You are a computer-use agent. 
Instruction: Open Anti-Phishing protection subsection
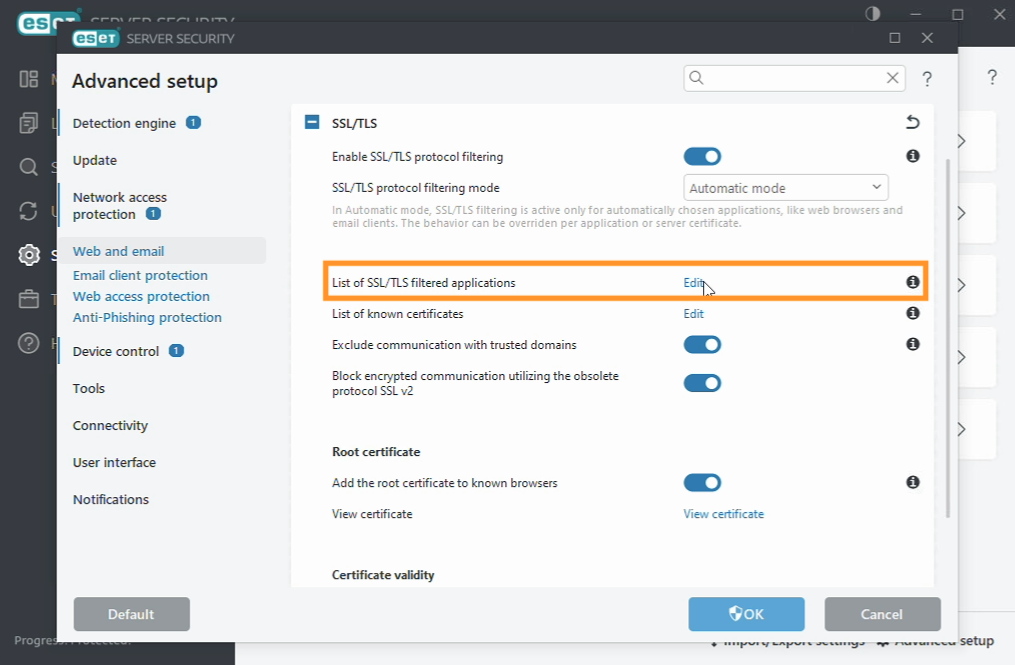pos(147,317)
